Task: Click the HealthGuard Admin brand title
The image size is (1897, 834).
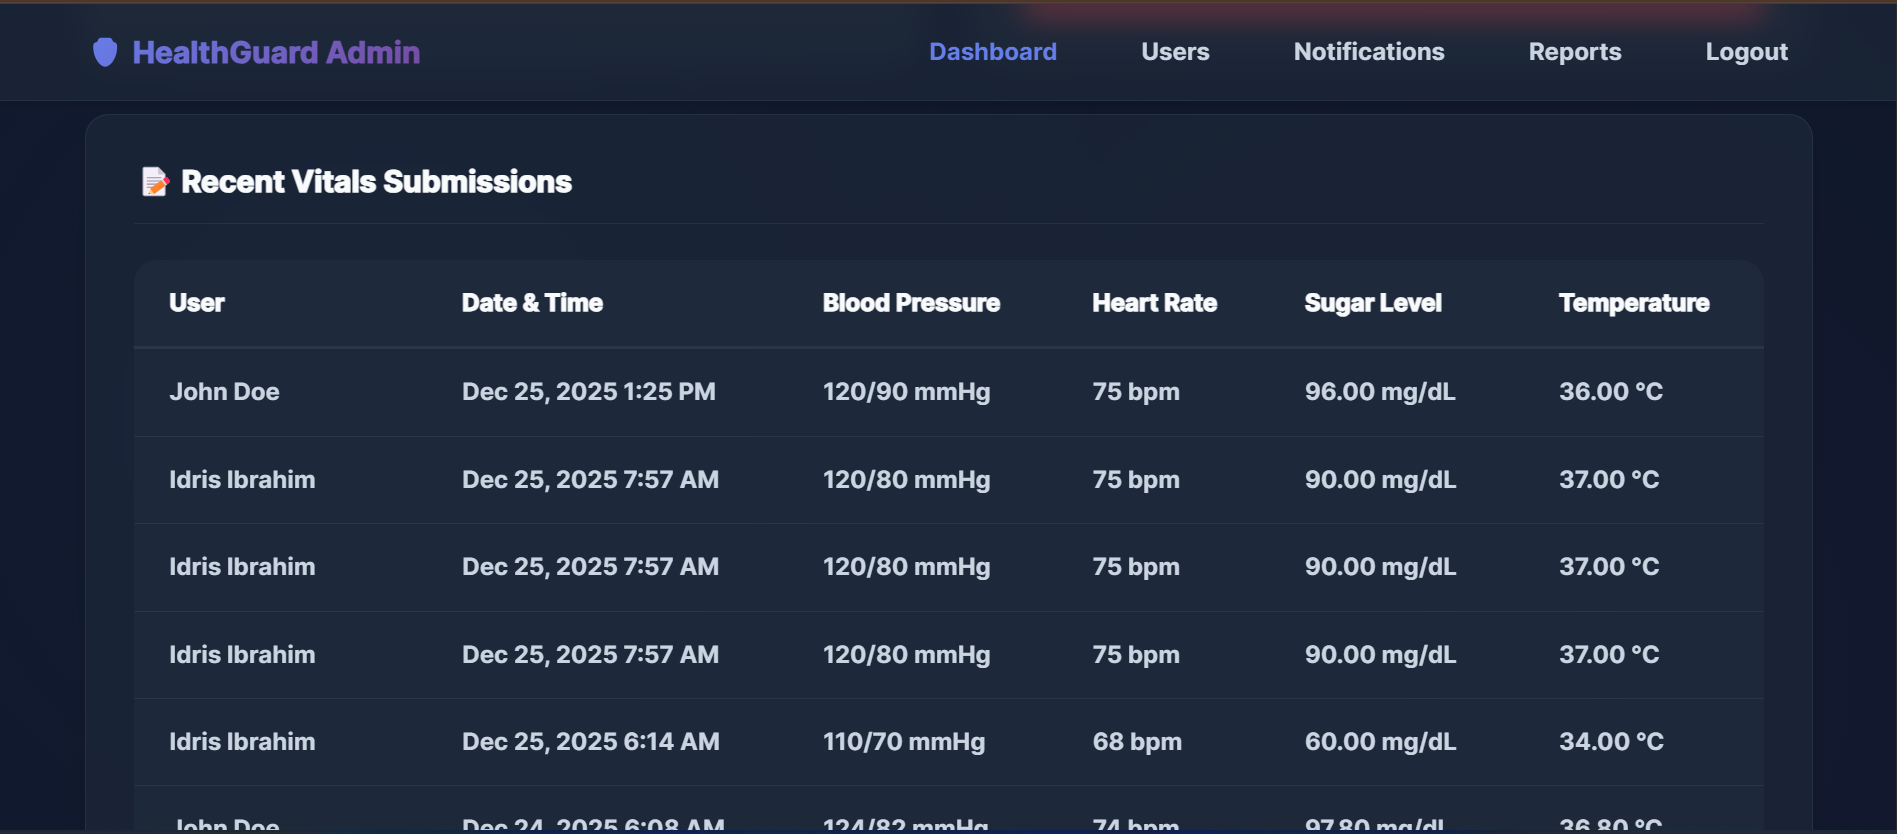Action: click(276, 52)
